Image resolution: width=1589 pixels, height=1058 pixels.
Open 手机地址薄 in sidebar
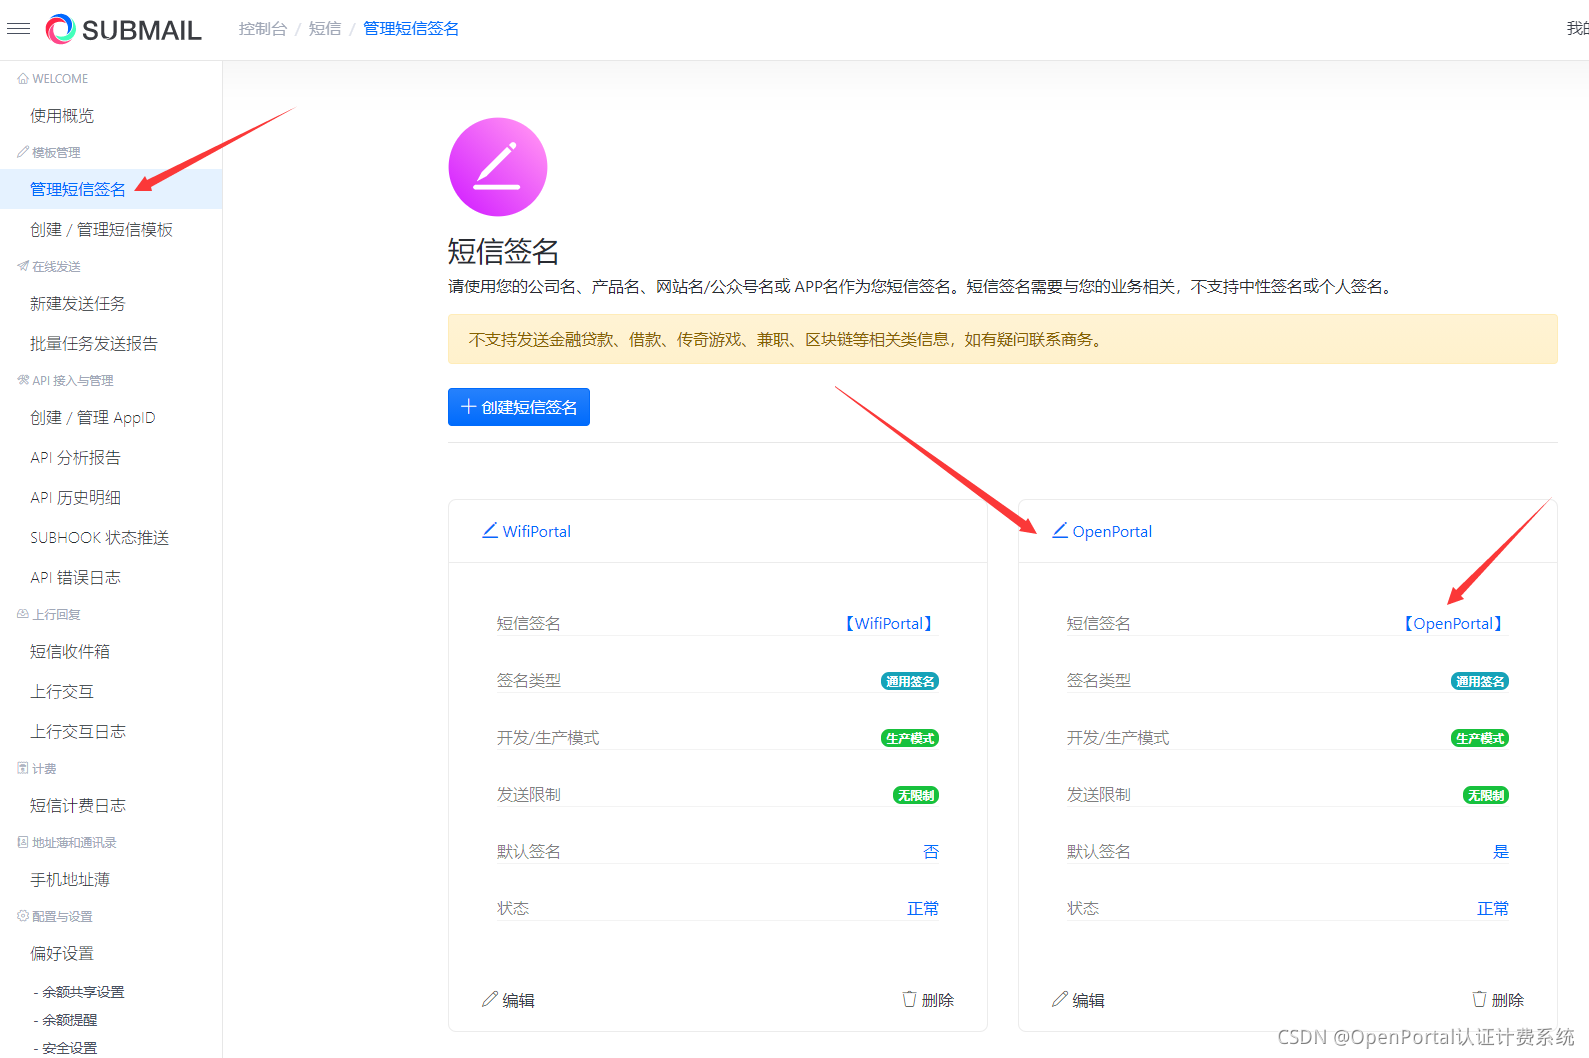point(70,880)
